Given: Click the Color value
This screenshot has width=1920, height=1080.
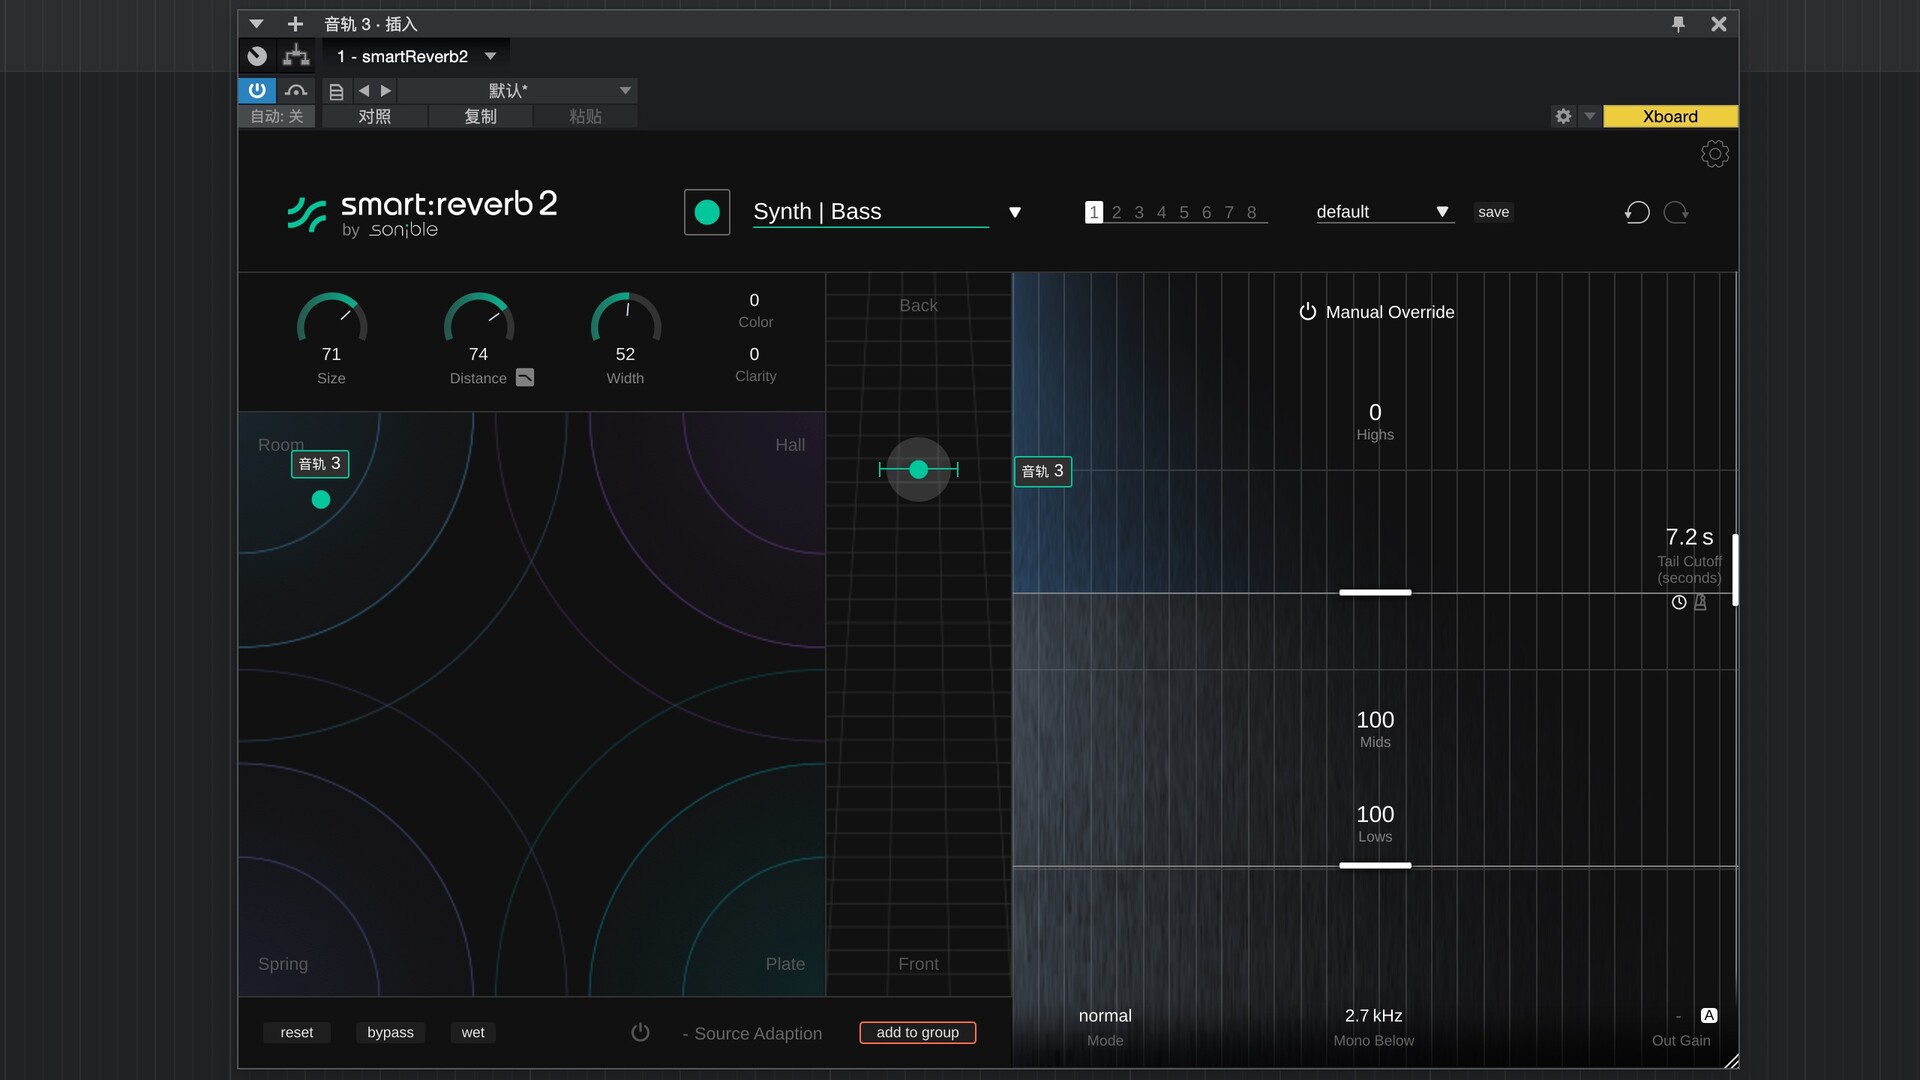Looking at the screenshot, I should click(754, 300).
